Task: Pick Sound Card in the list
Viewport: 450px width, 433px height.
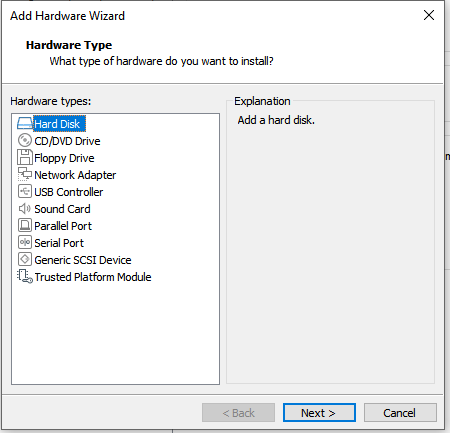Action: tap(62, 209)
